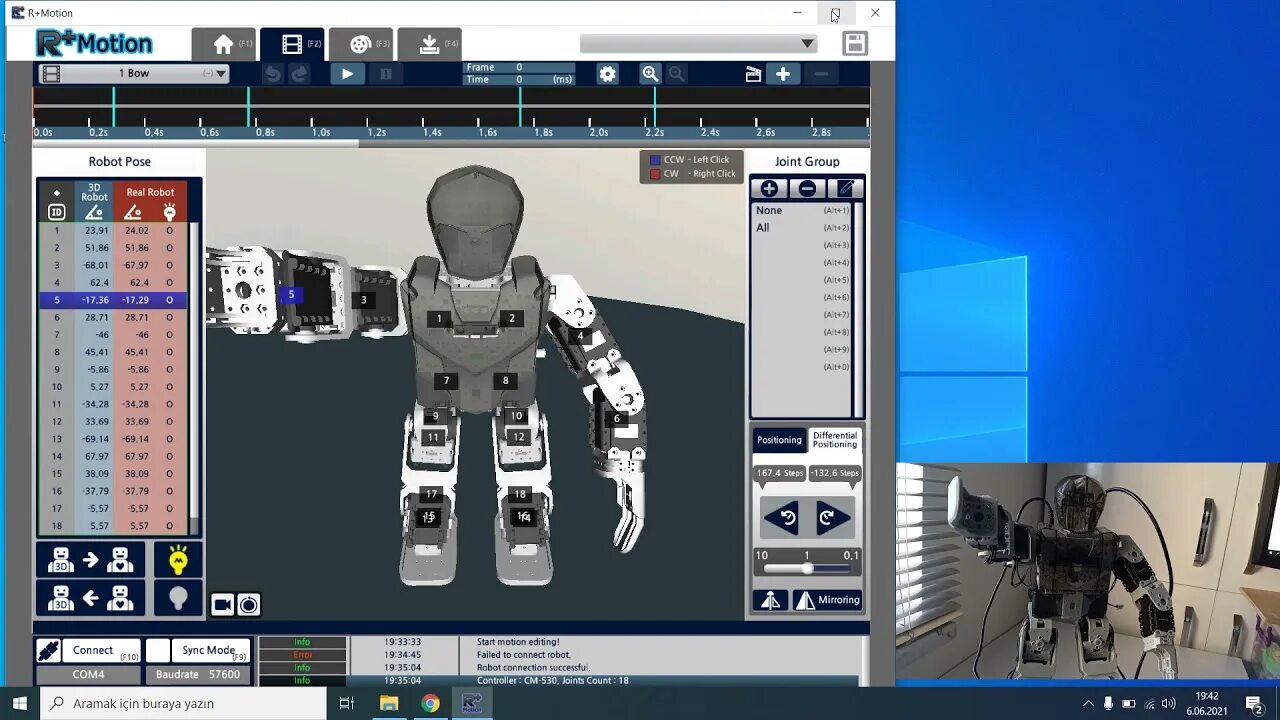This screenshot has height=720, width=1280.
Task: Open the Download tab (F4)
Action: [429, 44]
